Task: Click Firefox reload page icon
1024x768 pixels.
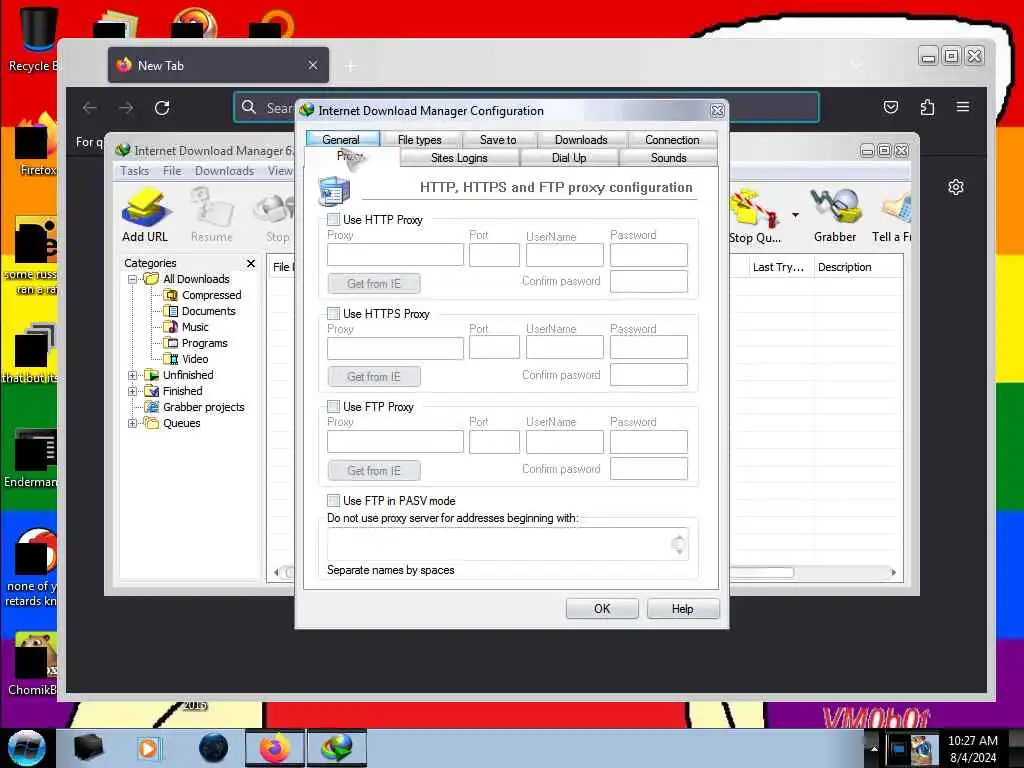Action: click(162, 108)
